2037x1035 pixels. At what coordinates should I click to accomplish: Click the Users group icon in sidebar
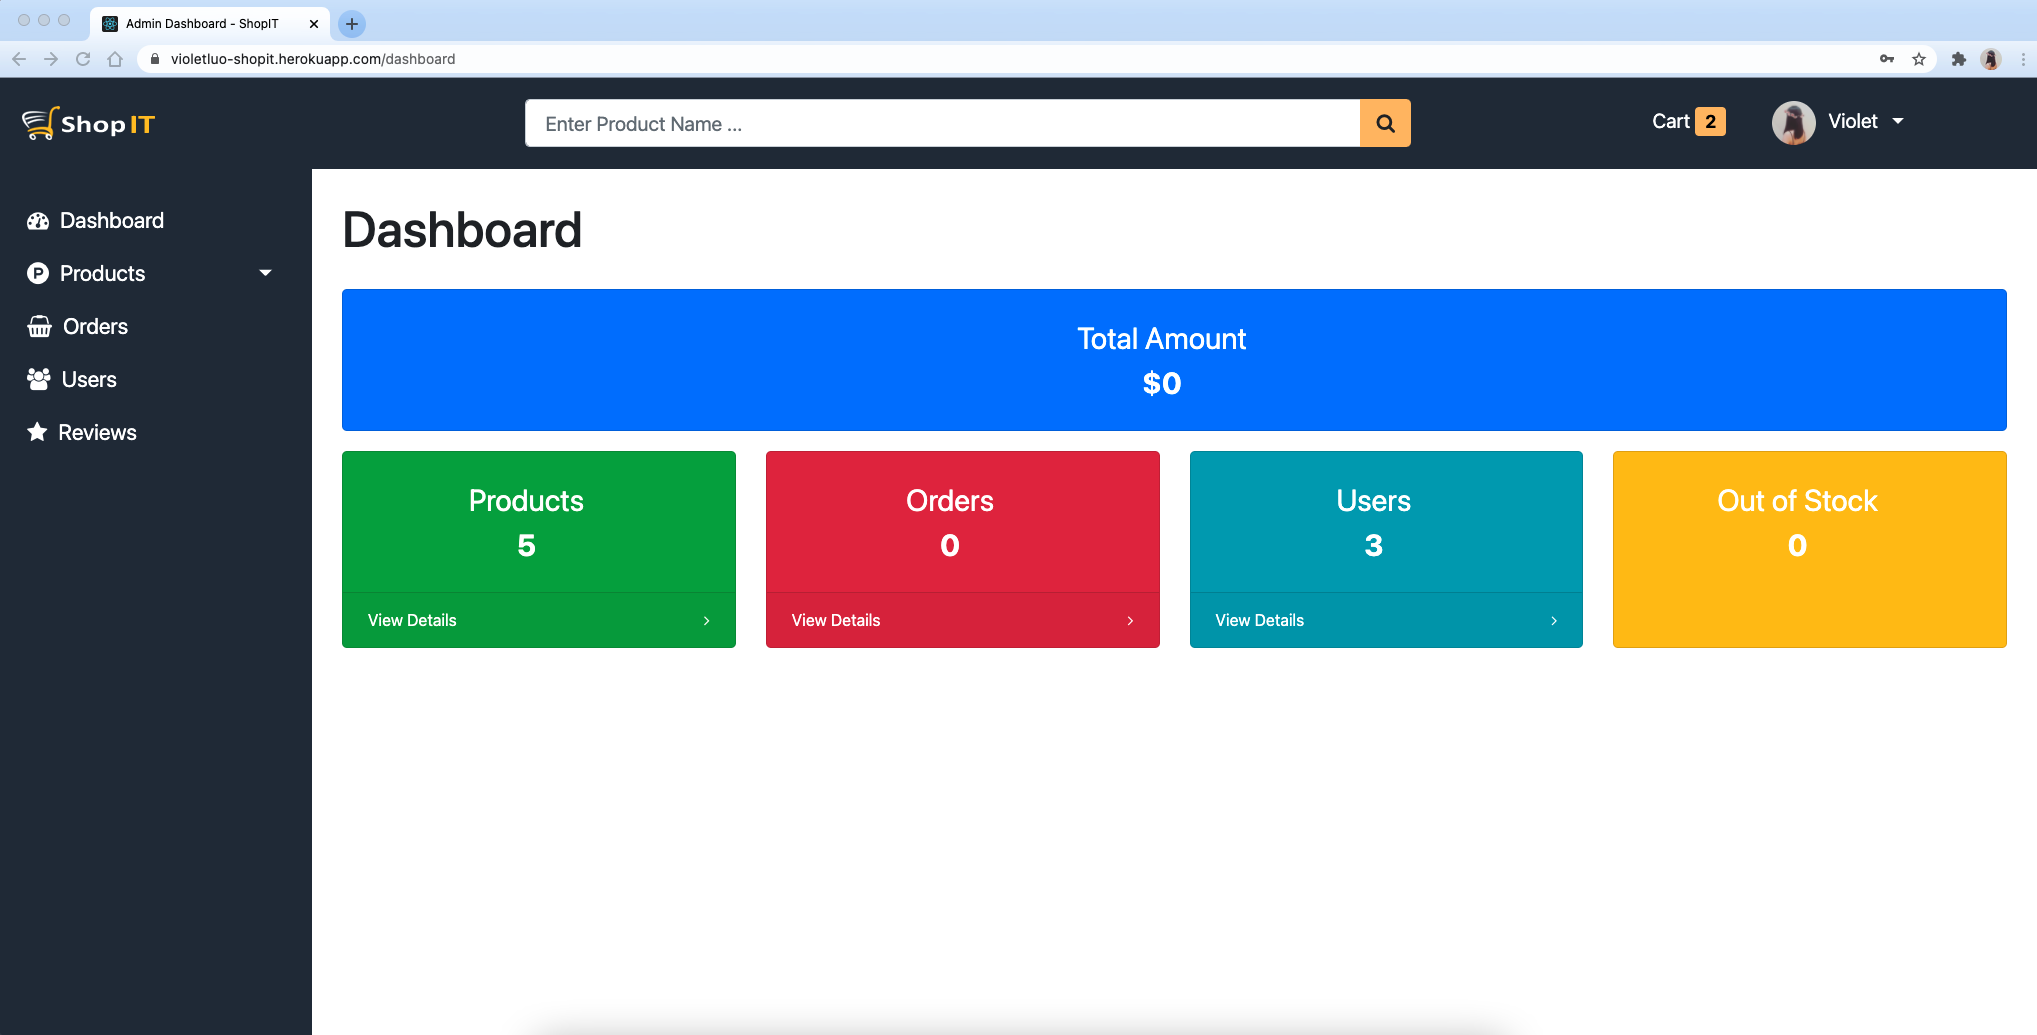click(x=39, y=379)
